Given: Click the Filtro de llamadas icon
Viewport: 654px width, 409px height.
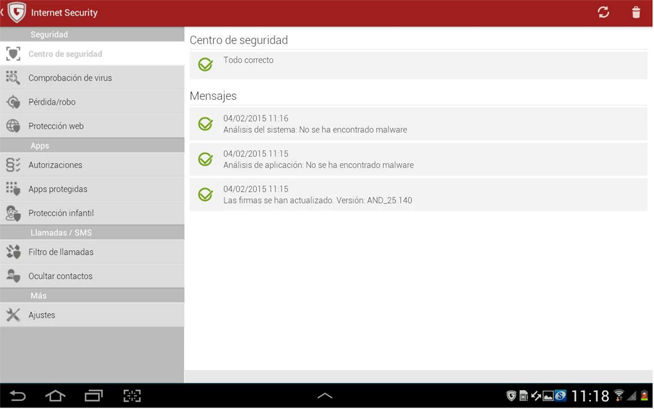Looking at the screenshot, I should 13,252.
